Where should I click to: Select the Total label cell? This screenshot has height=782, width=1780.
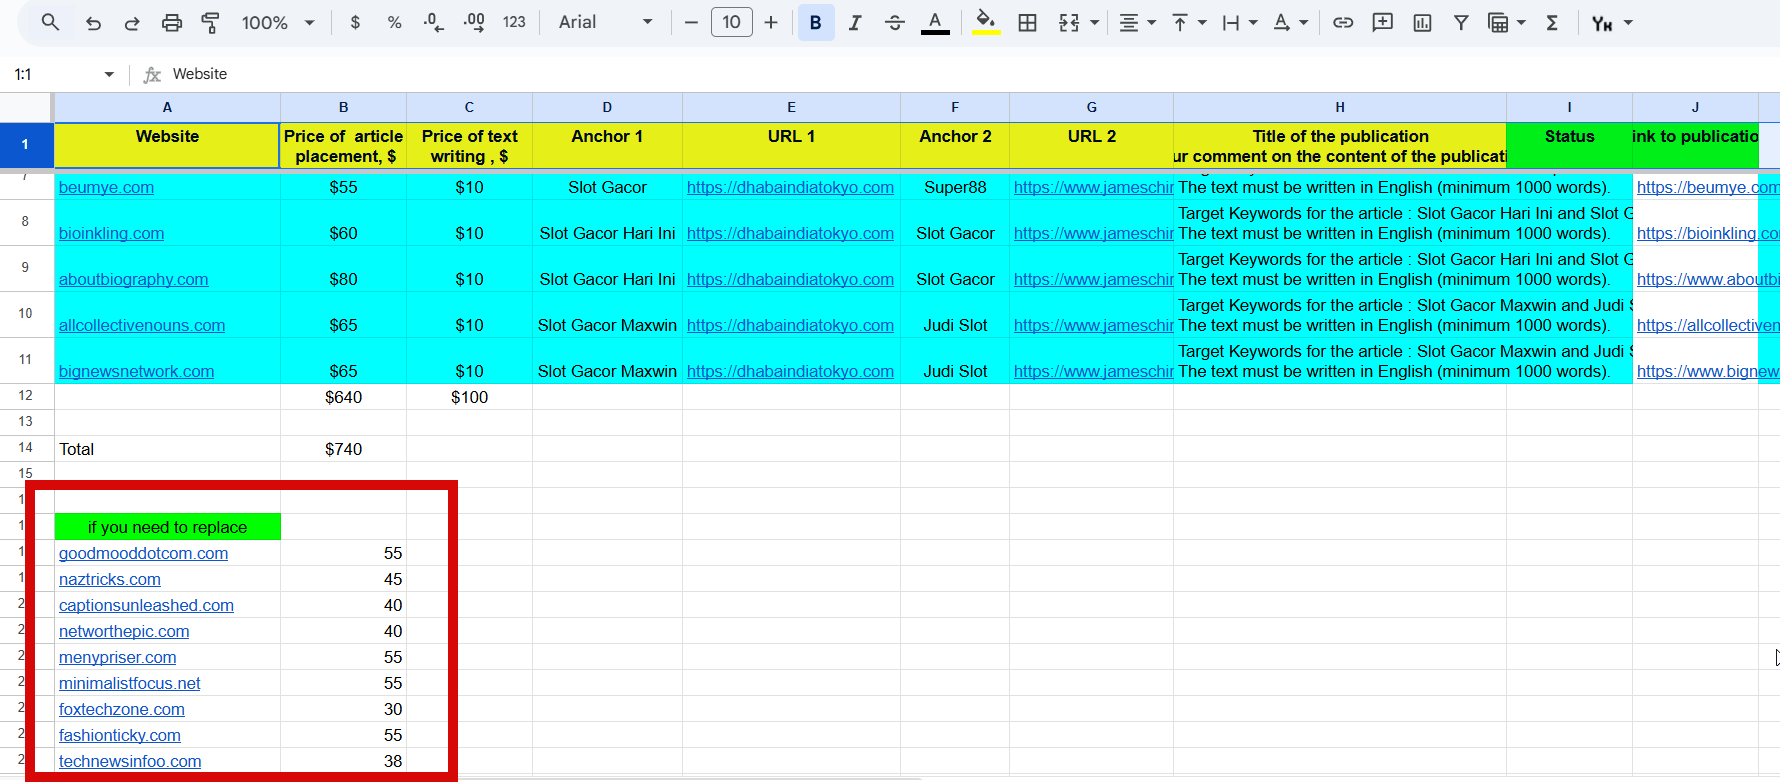167,449
